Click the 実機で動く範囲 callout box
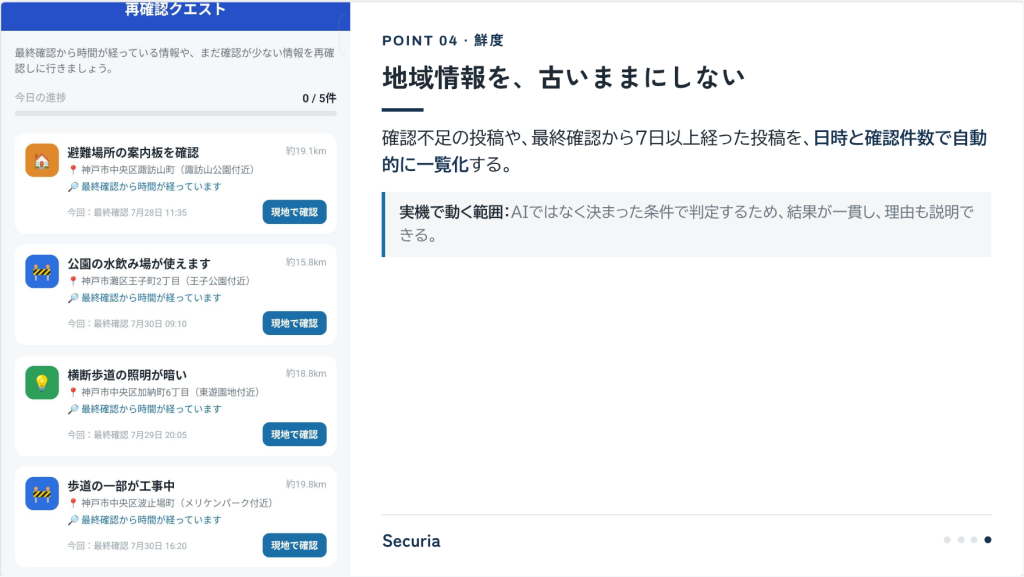 tap(686, 224)
